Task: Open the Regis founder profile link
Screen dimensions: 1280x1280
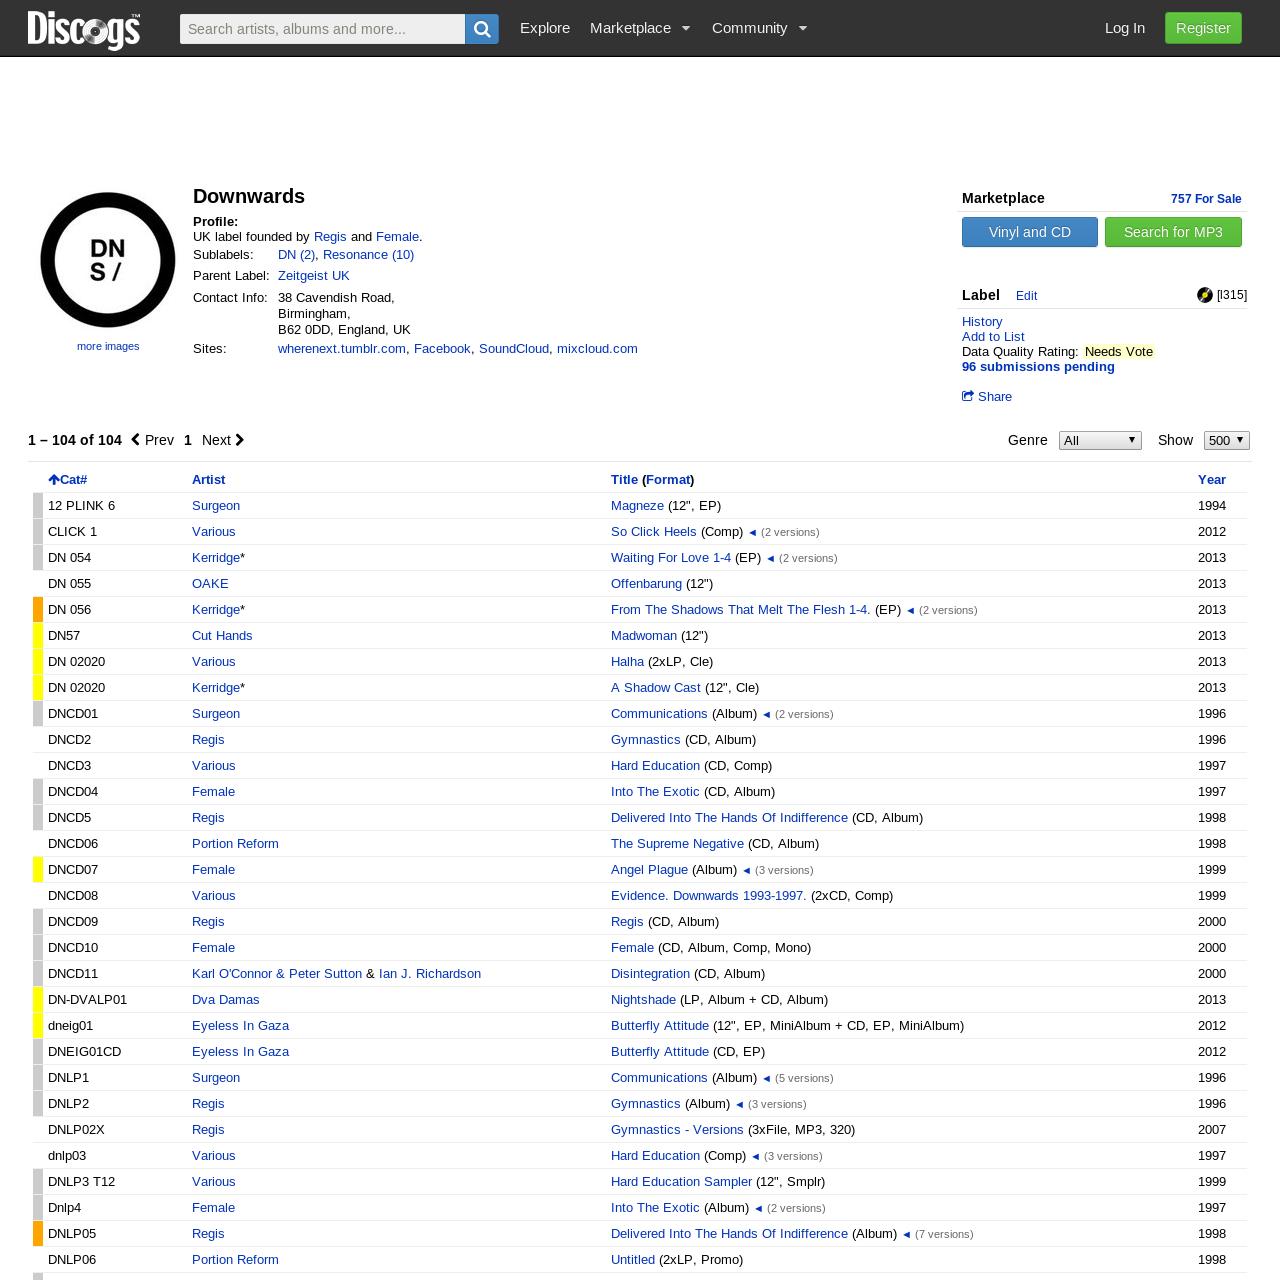Action: [330, 237]
